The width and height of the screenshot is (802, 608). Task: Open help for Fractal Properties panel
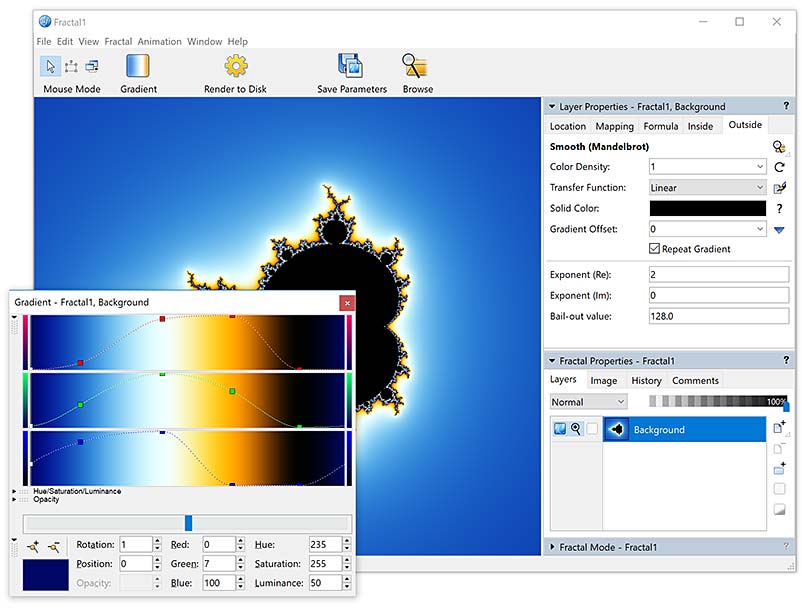click(x=786, y=360)
